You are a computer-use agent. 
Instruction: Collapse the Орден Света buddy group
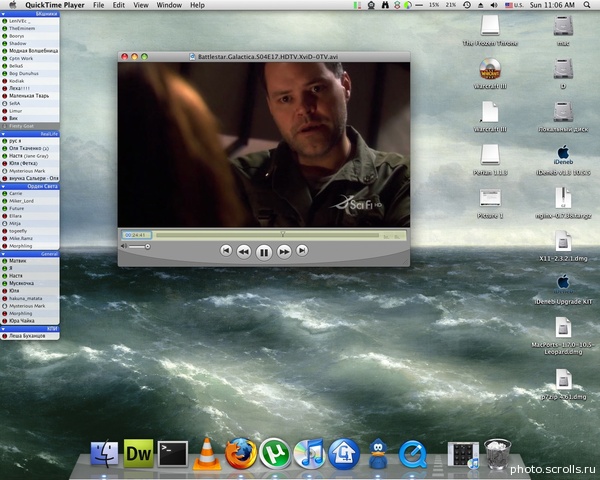pos(3,186)
